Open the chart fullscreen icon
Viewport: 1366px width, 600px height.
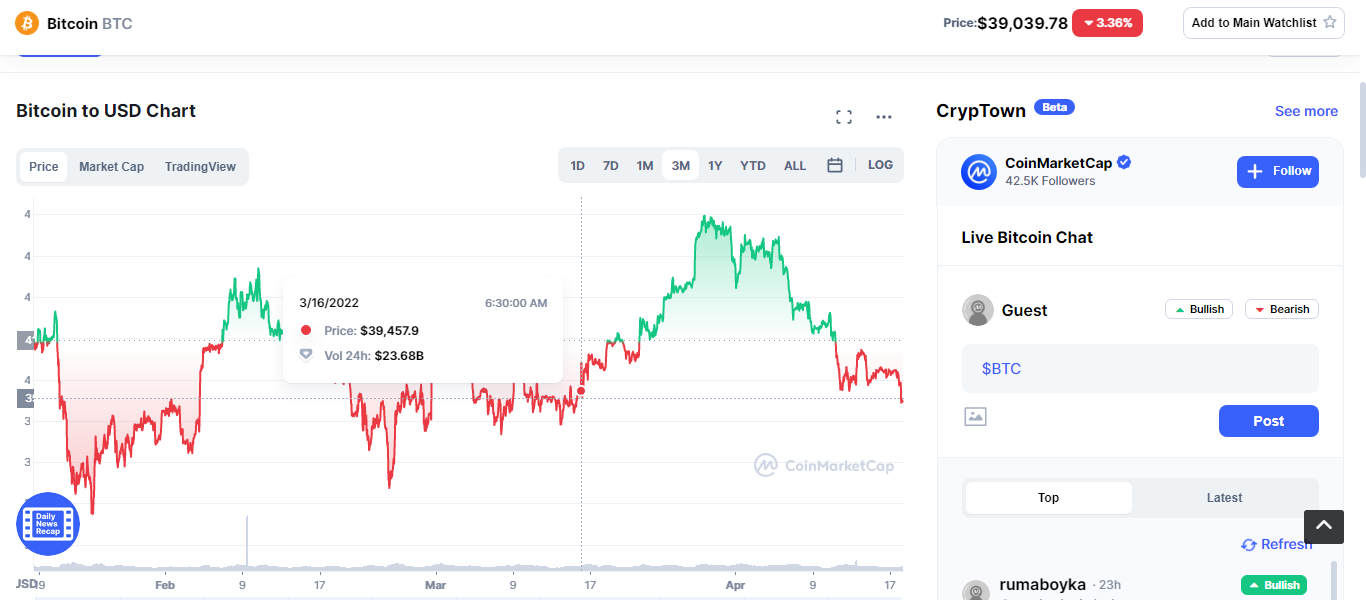[x=844, y=117]
